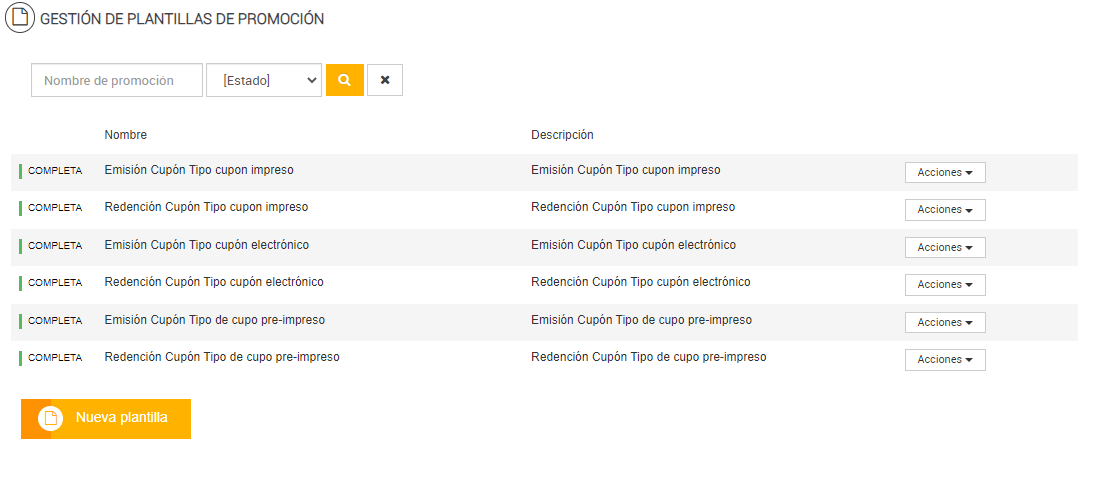Click the Nombre column header
Viewport: 1106px width, 484px height.
[126, 135]
